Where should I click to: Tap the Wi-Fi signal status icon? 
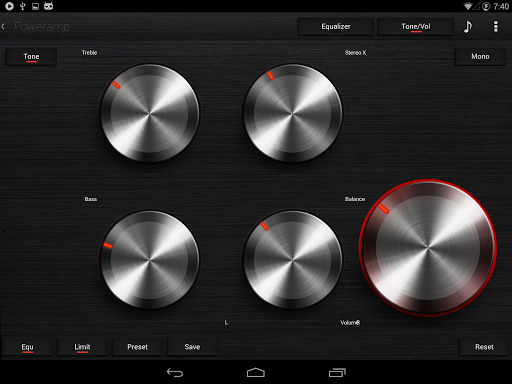point(468,6)
